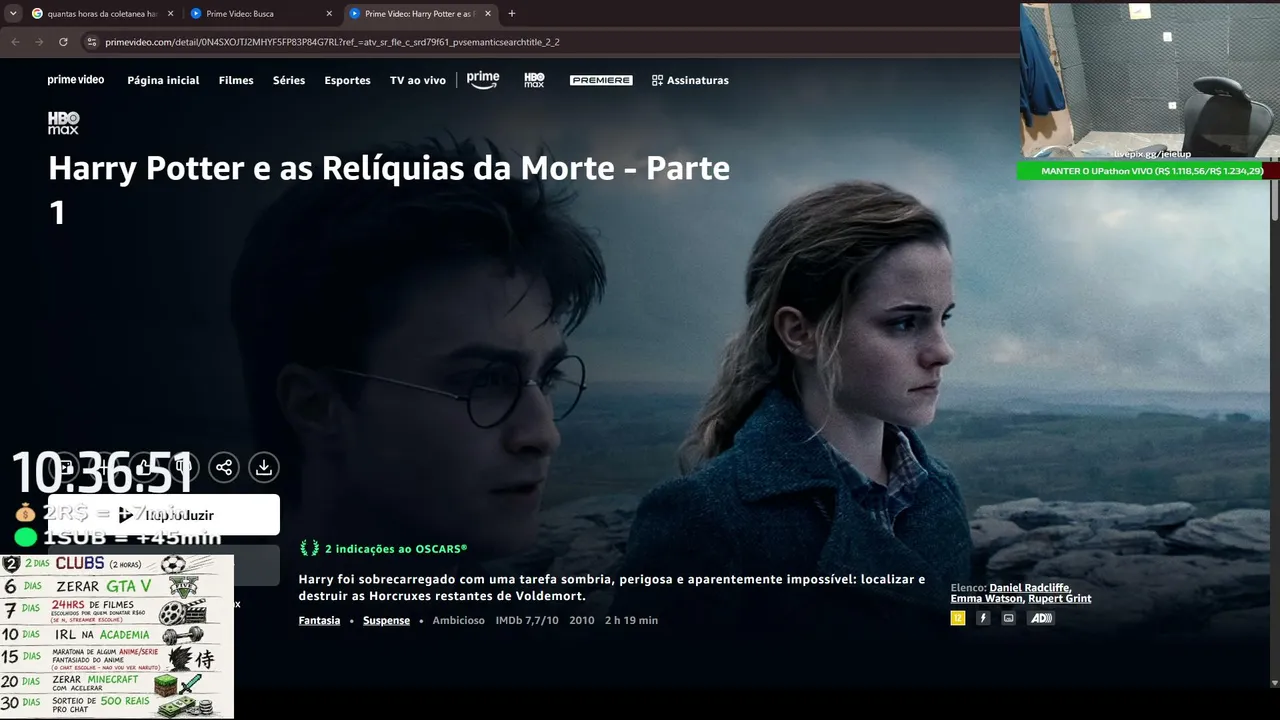Open a new browser tab
Image resolution: width=1280 pixels, height=720 pixels.
coord(512,14)
